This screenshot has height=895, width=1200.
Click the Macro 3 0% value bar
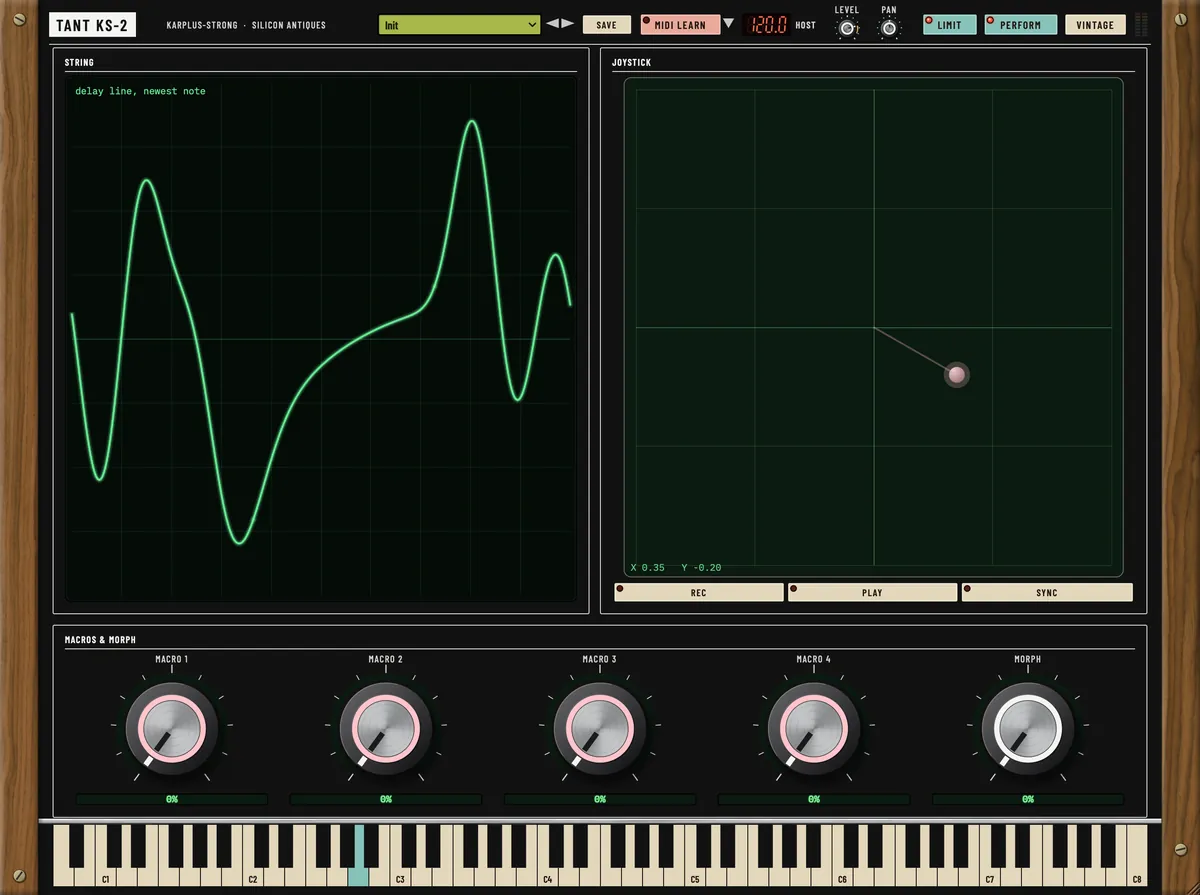[600, 800]
